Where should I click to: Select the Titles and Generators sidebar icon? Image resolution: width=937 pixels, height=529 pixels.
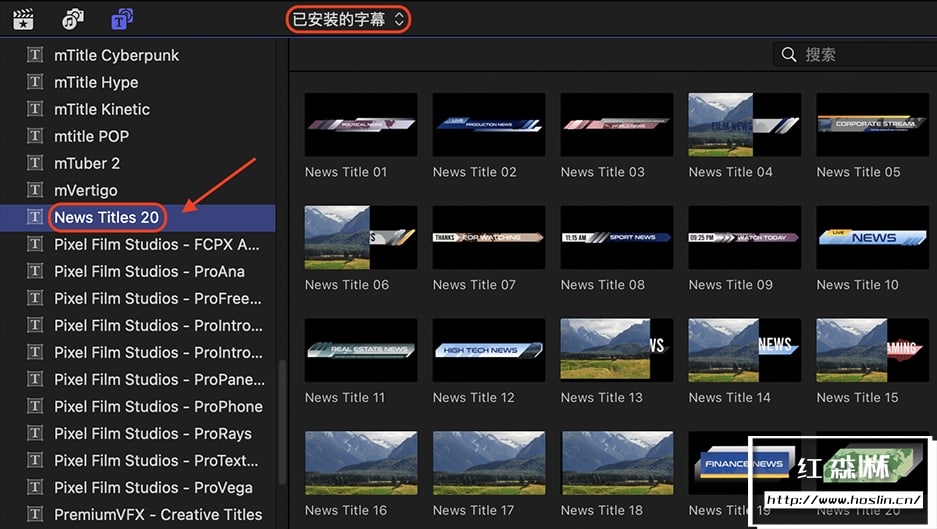tap(122, 19)
